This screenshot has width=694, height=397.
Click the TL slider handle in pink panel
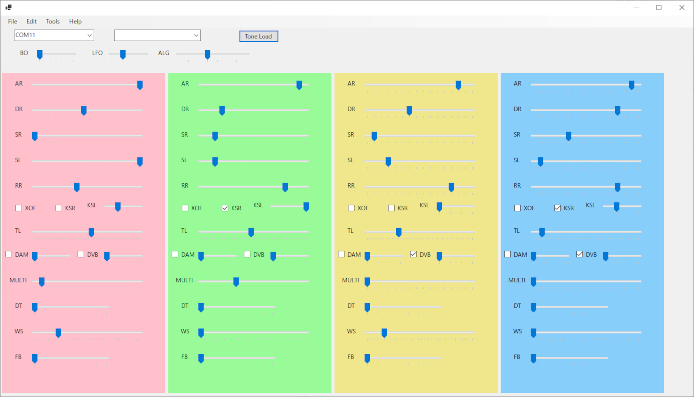coord(92,232)
